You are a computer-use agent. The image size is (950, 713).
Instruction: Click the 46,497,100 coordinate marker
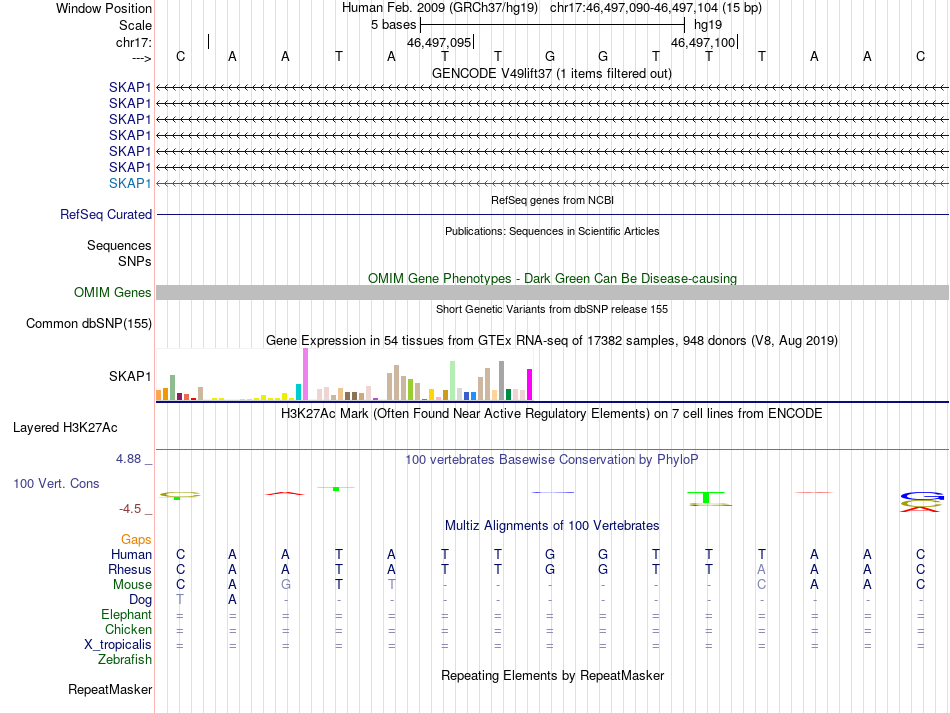point(703,42)
